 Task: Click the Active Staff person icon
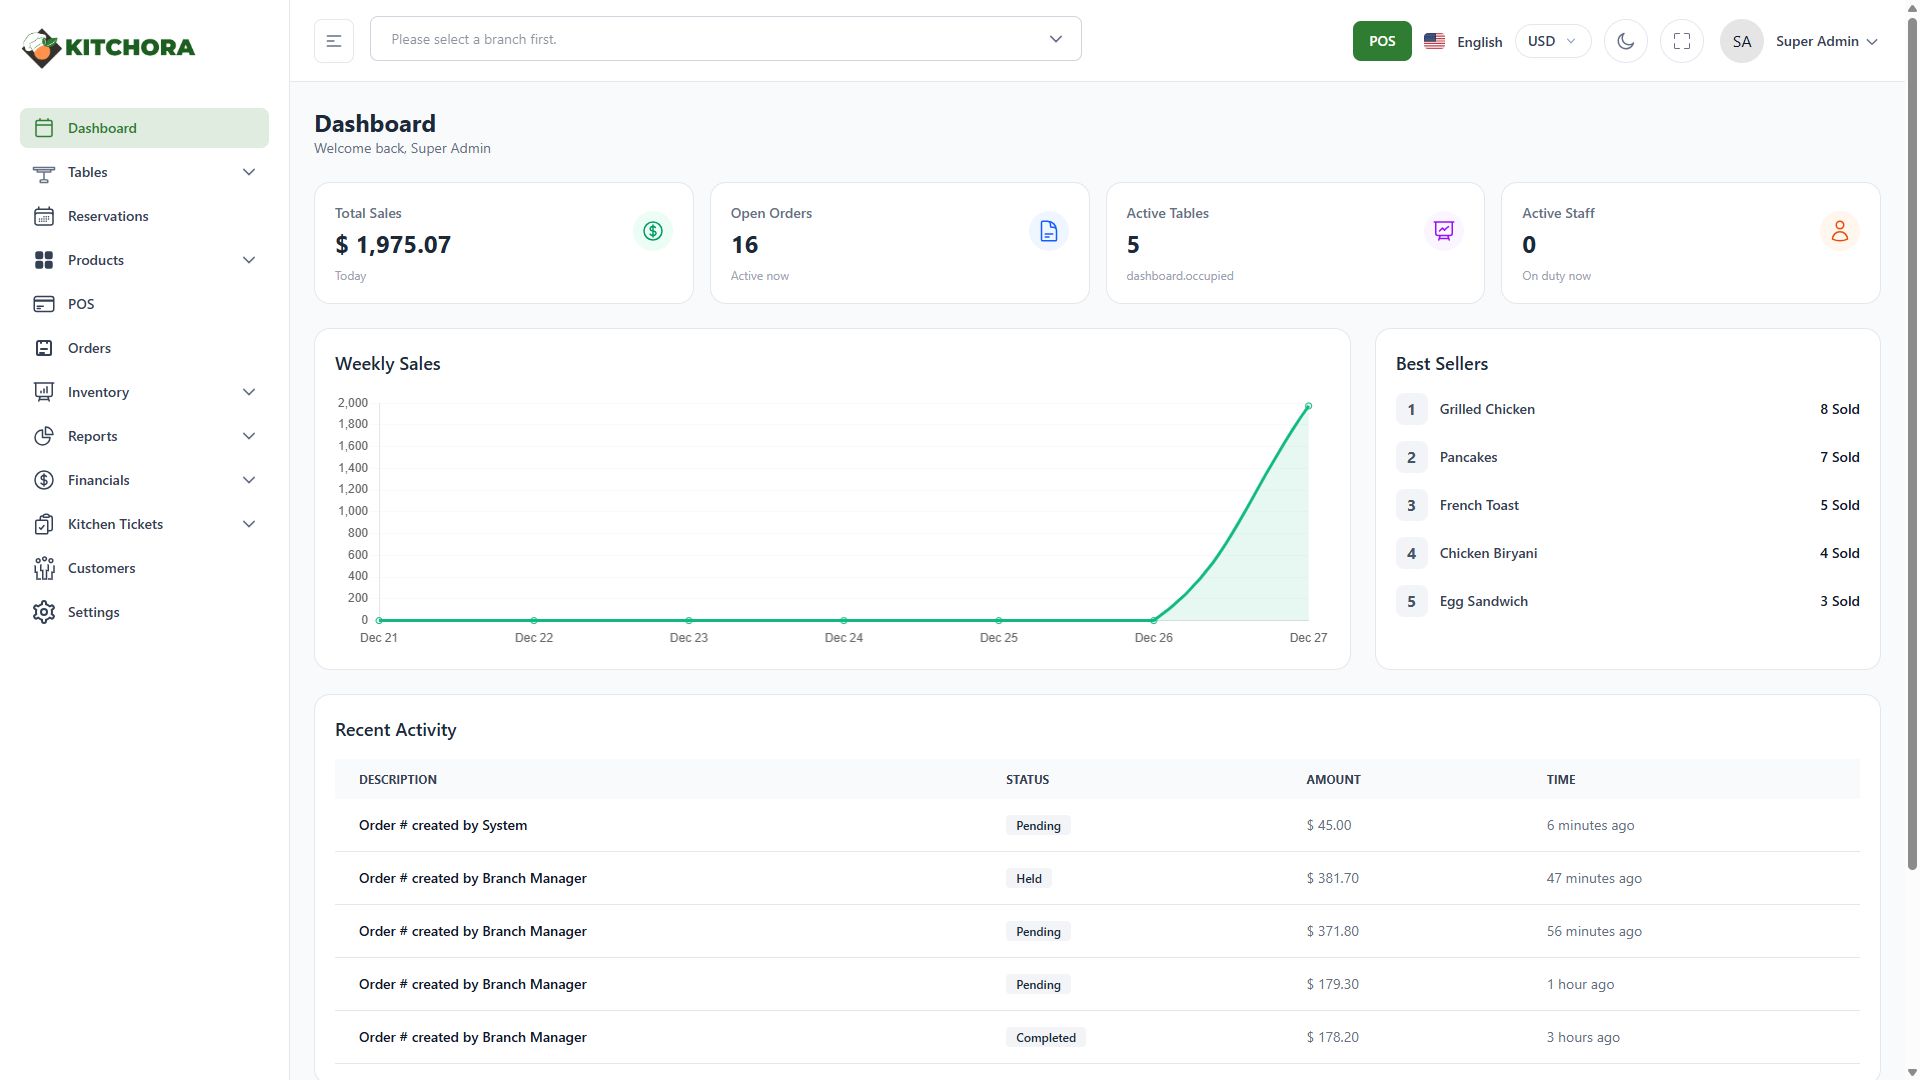tap(1839, 231)
